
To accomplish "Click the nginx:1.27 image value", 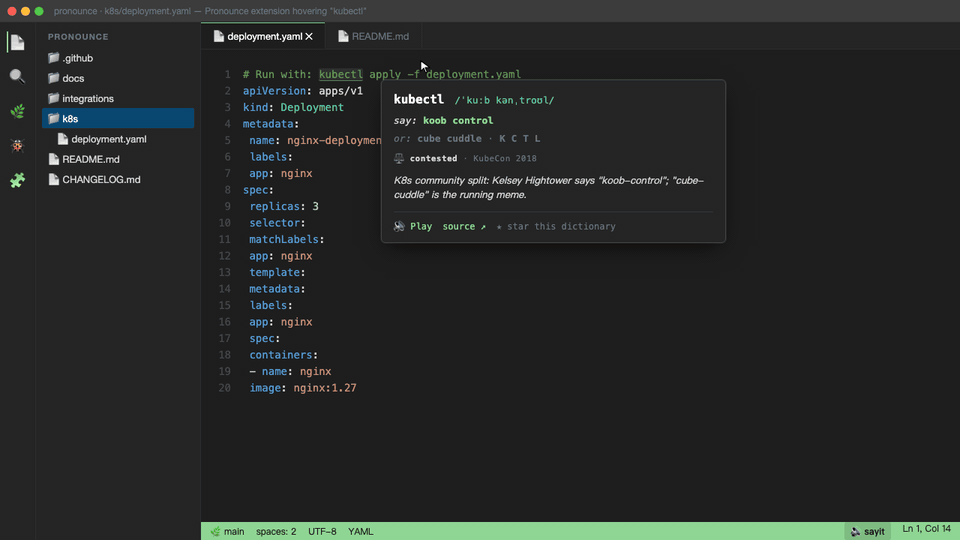I will tap(324, 388).
